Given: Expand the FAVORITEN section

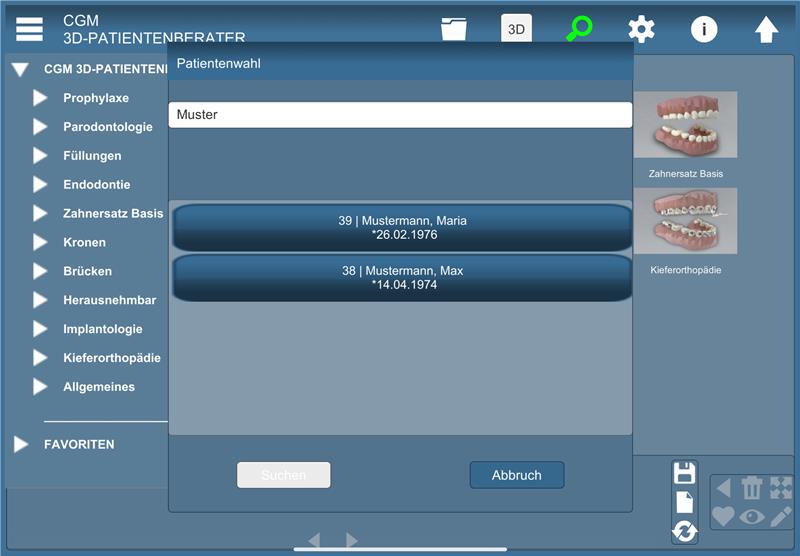Looking at the screenshot, I should pos(21,444).
